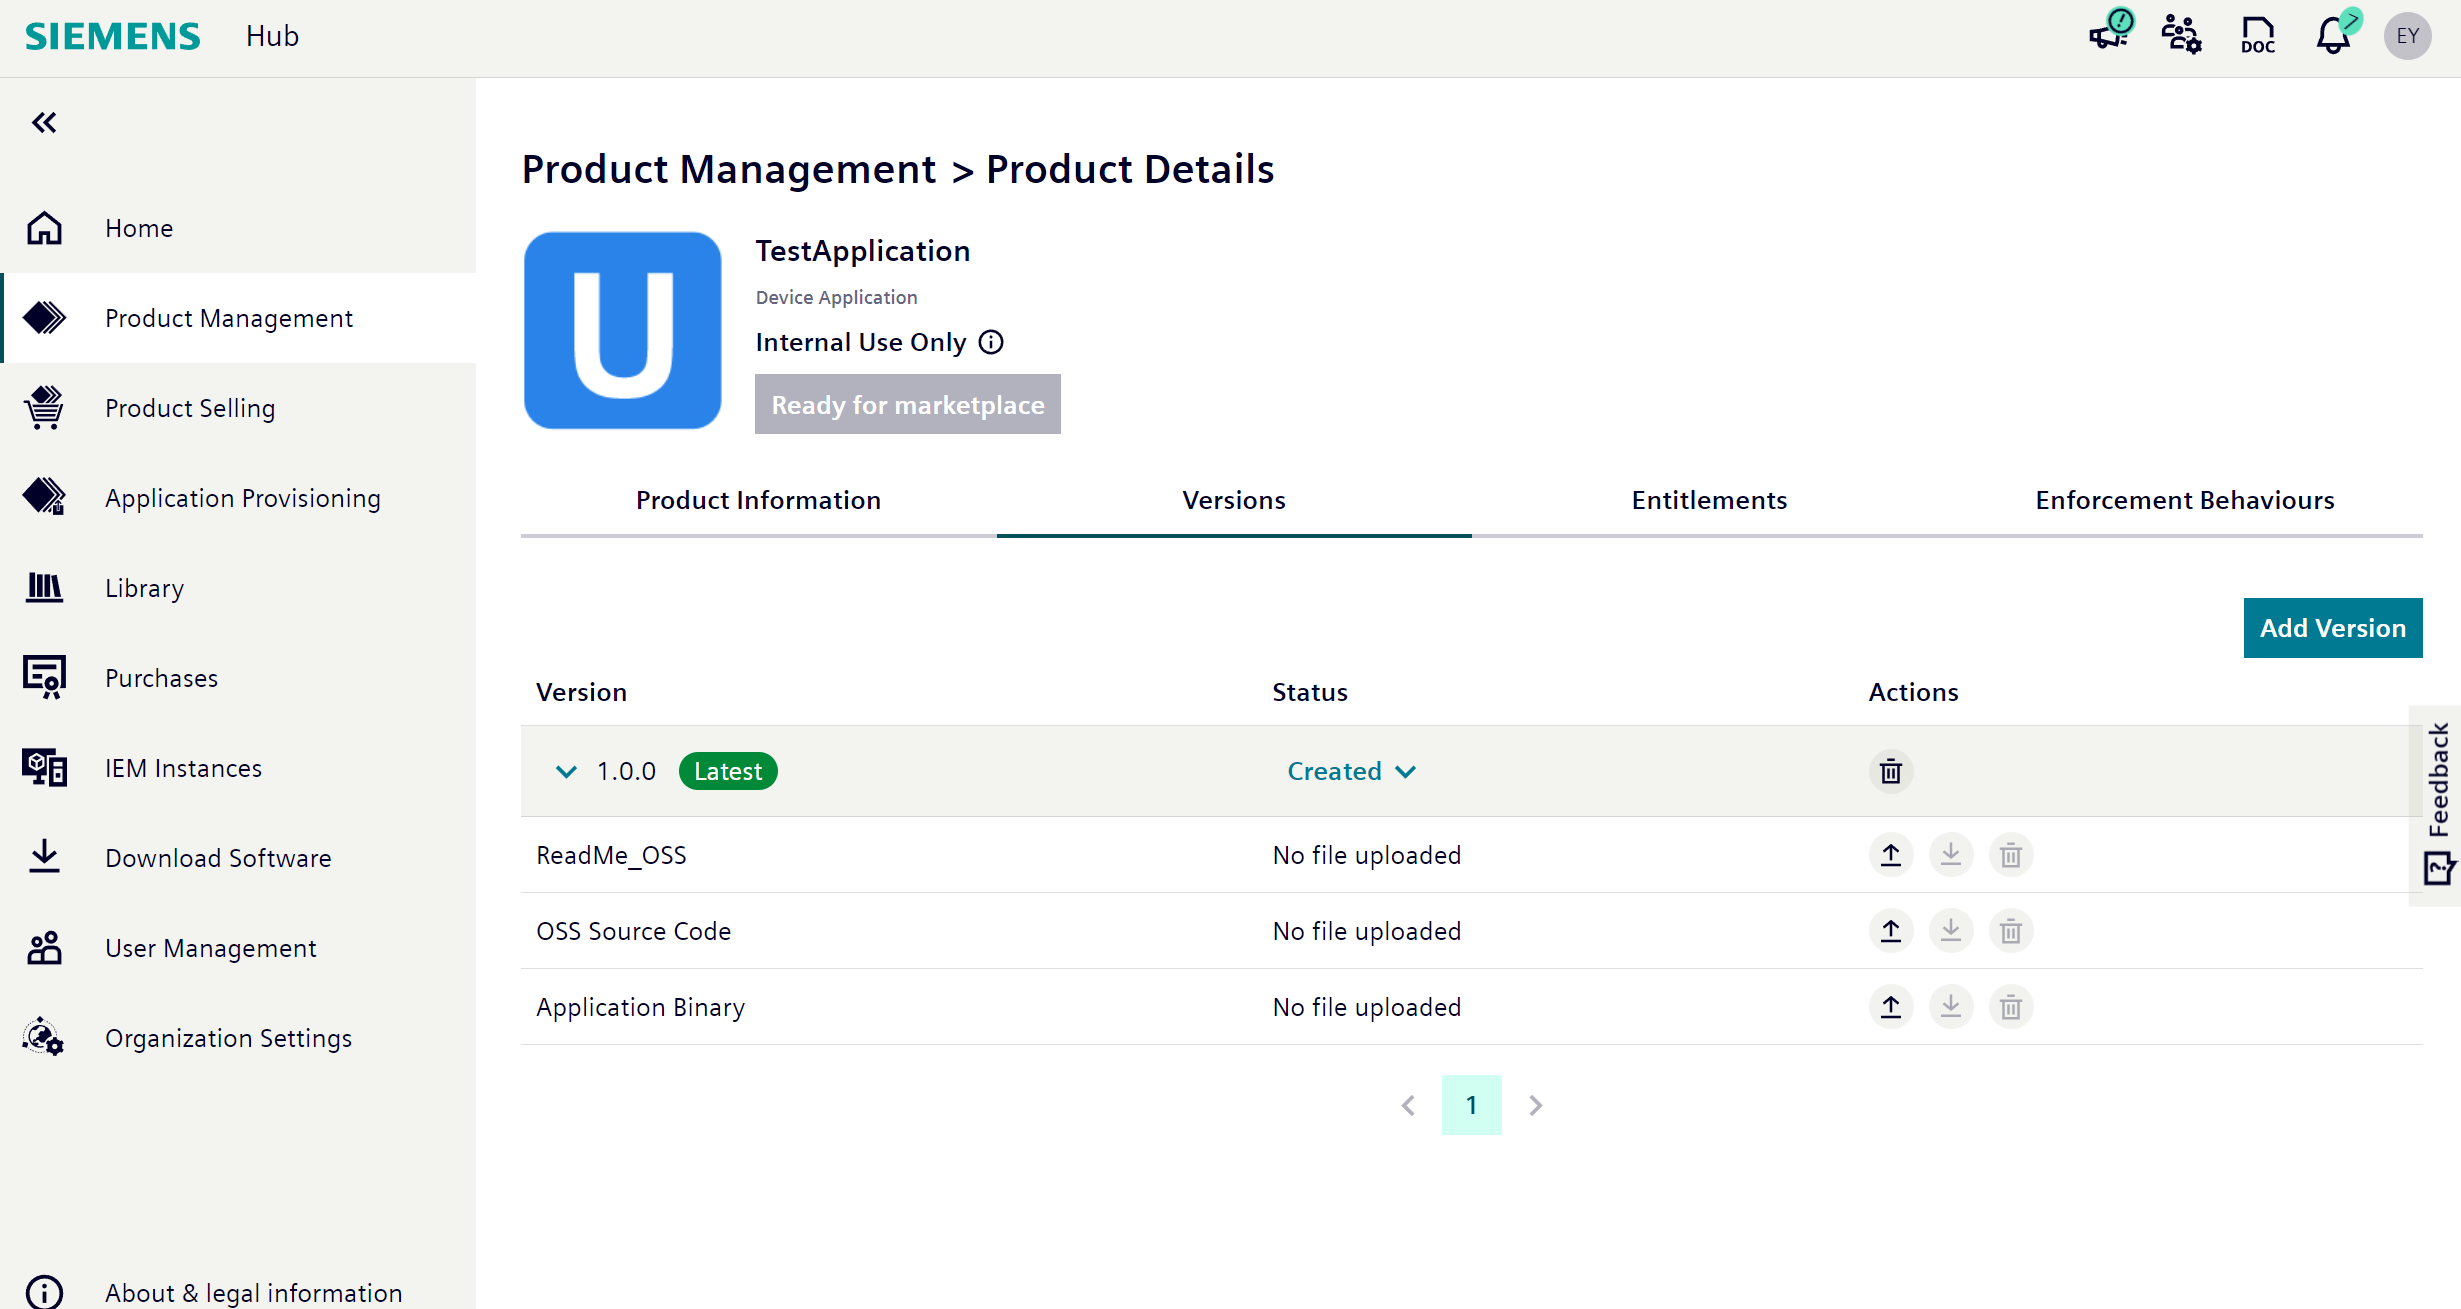Screen dimensions: 2461x1309
Task: Select the Versions tab
Action: click(x=1234, y=500)
